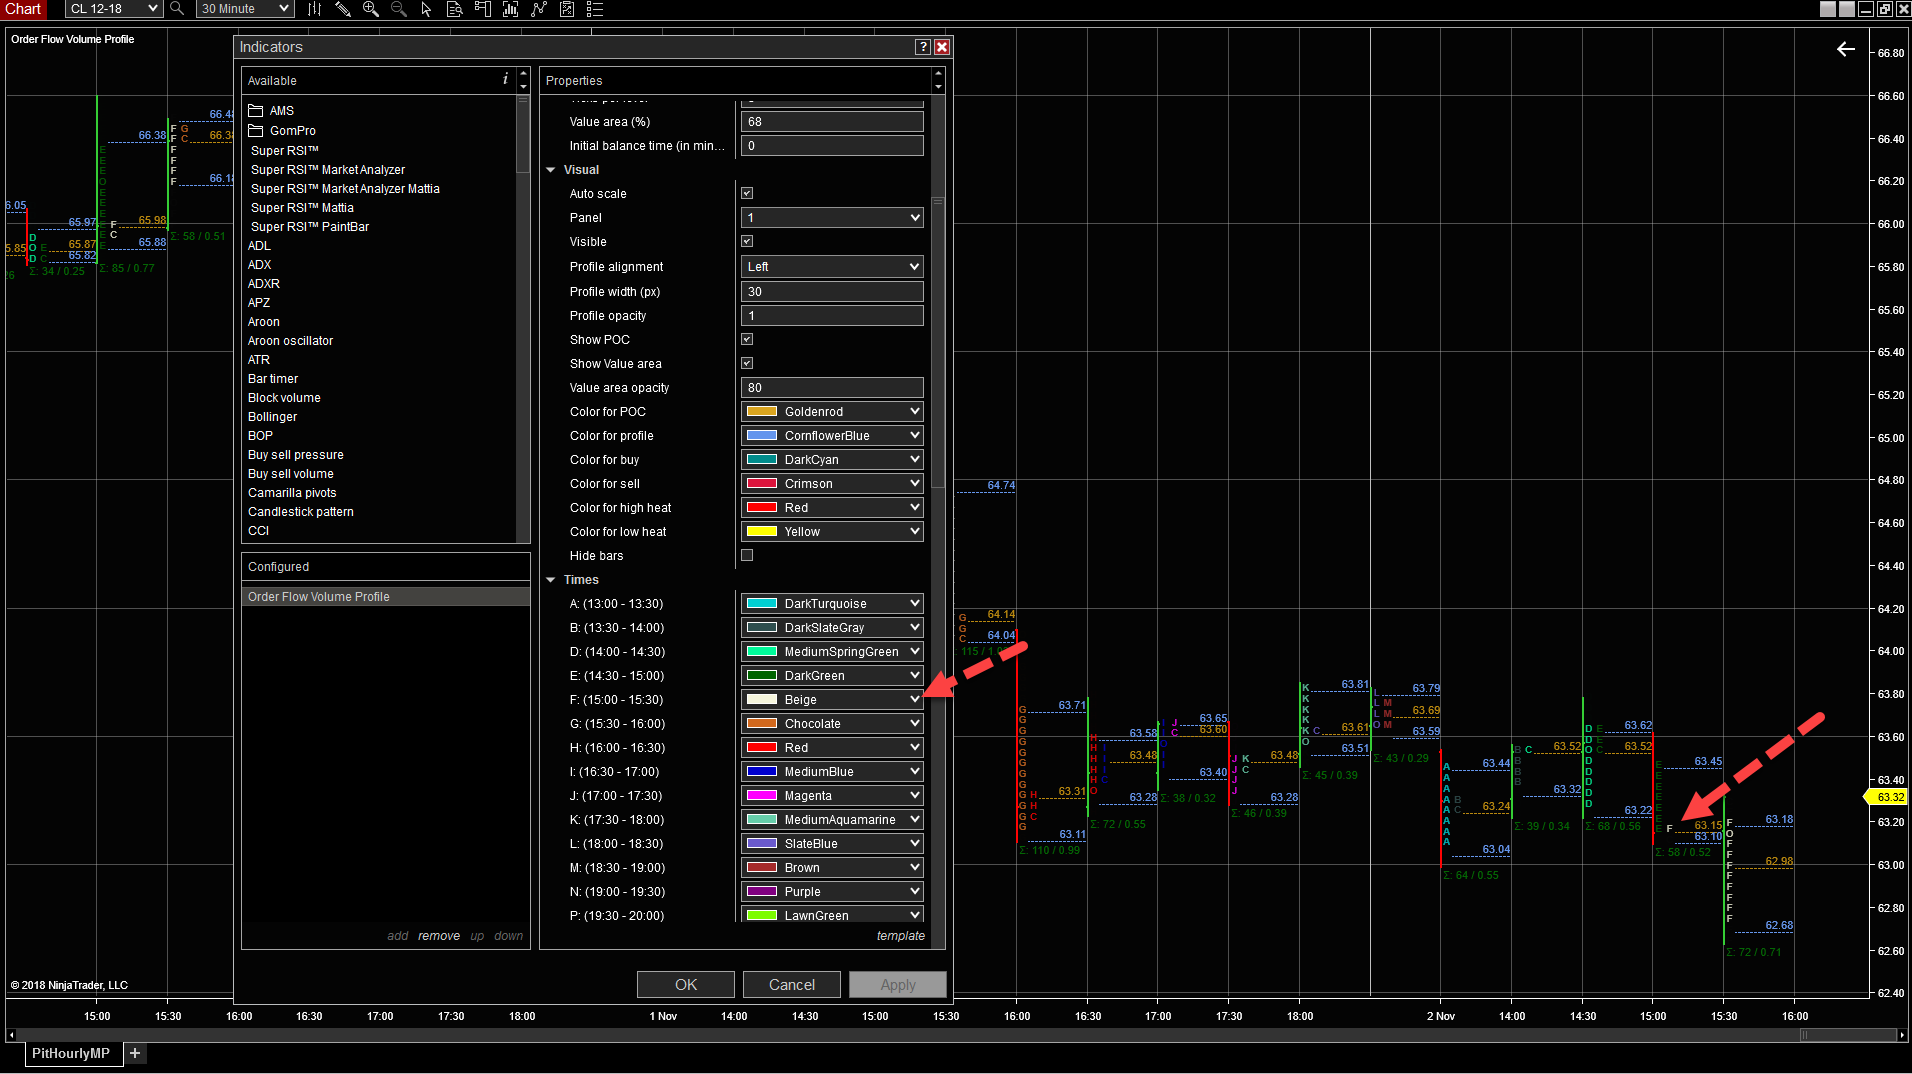Open the list options toolbar icon
1912x1074 pixels.
pyautogui.click(x=595, y=9)
